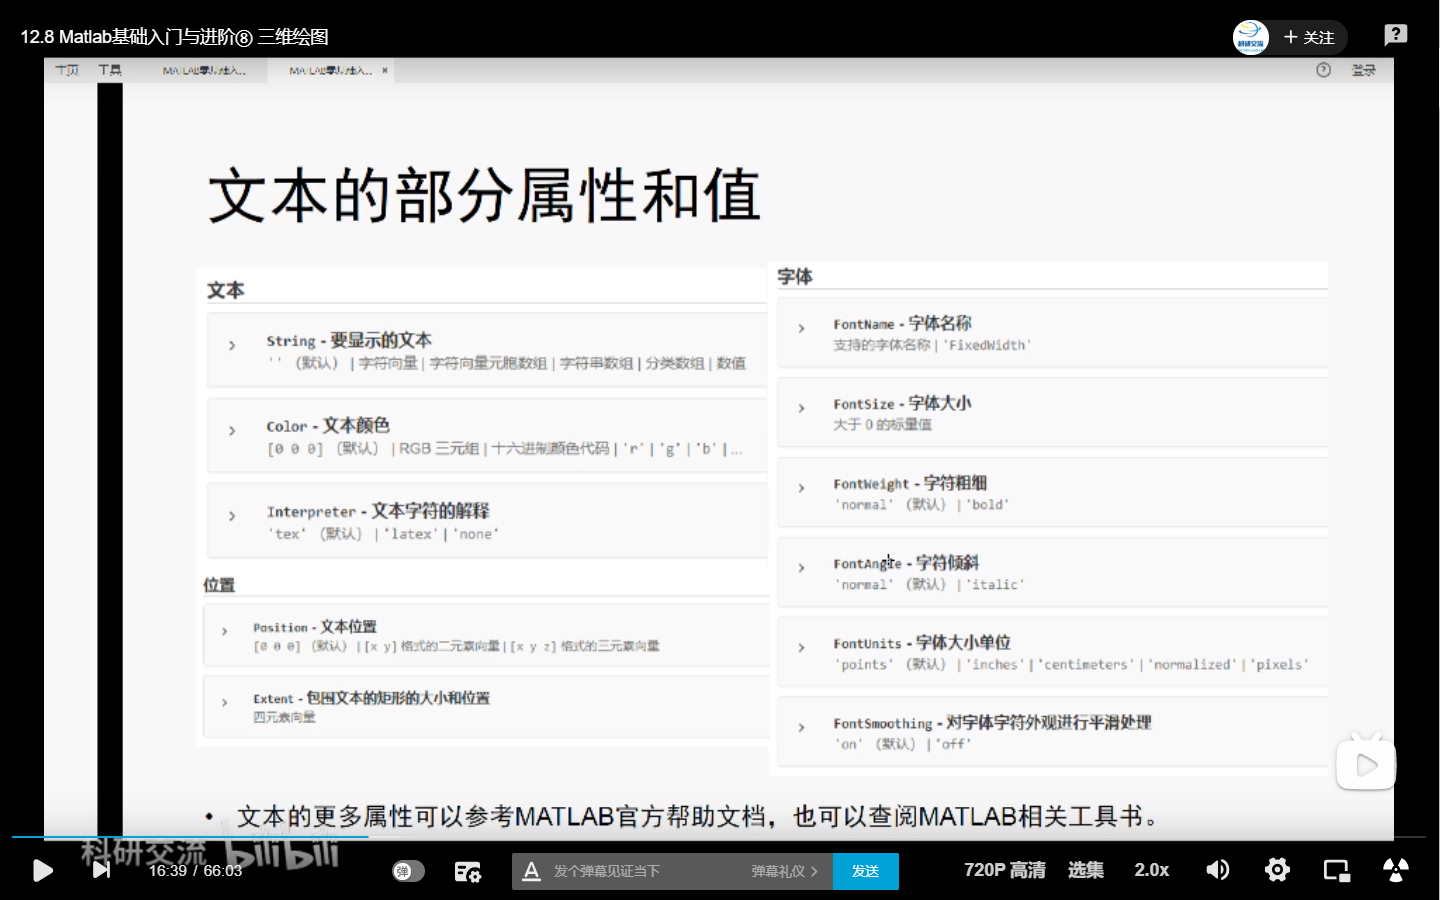Follow the uploader with 关注
This screenshot has width=1440, height=900.
tap(1309, 37)
